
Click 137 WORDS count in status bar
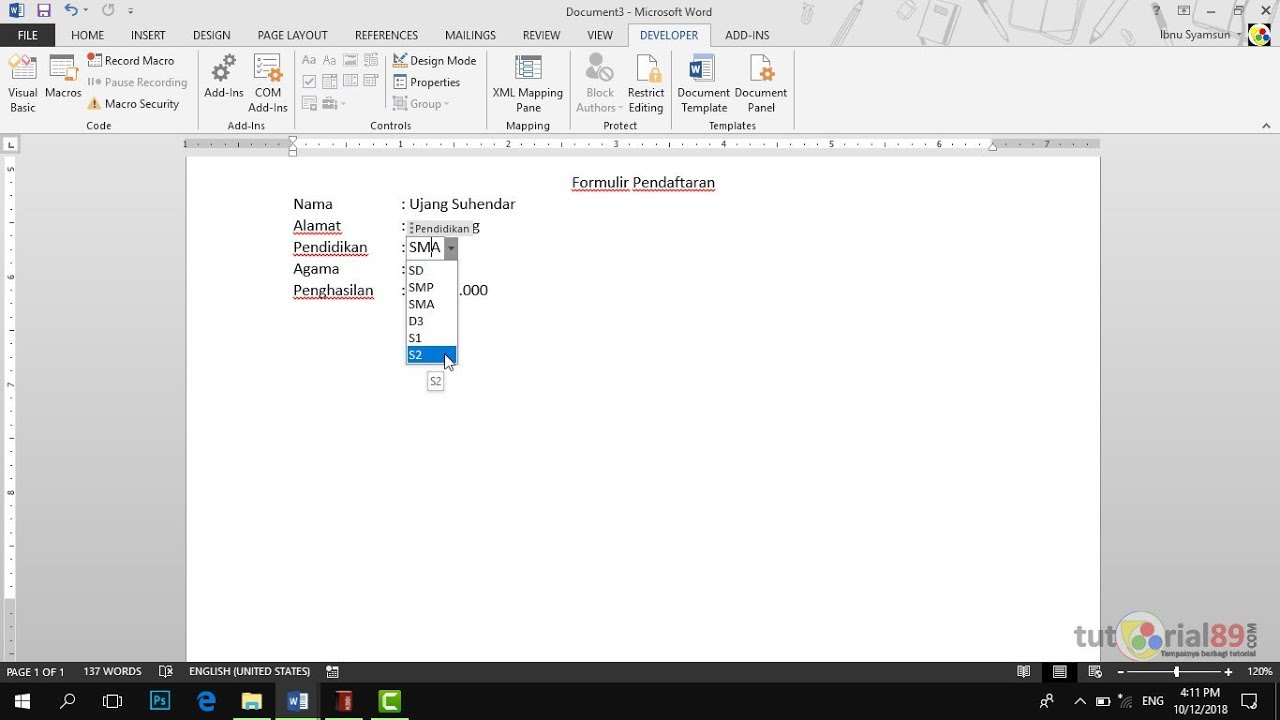pyautogui.click(x=112, y=671)
